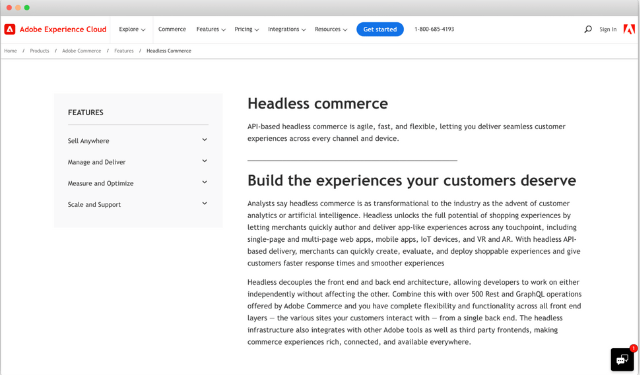Click the Adobe Experience Cloud logo icon
This screenshot has width=640, height=378.
coord(10,29)
